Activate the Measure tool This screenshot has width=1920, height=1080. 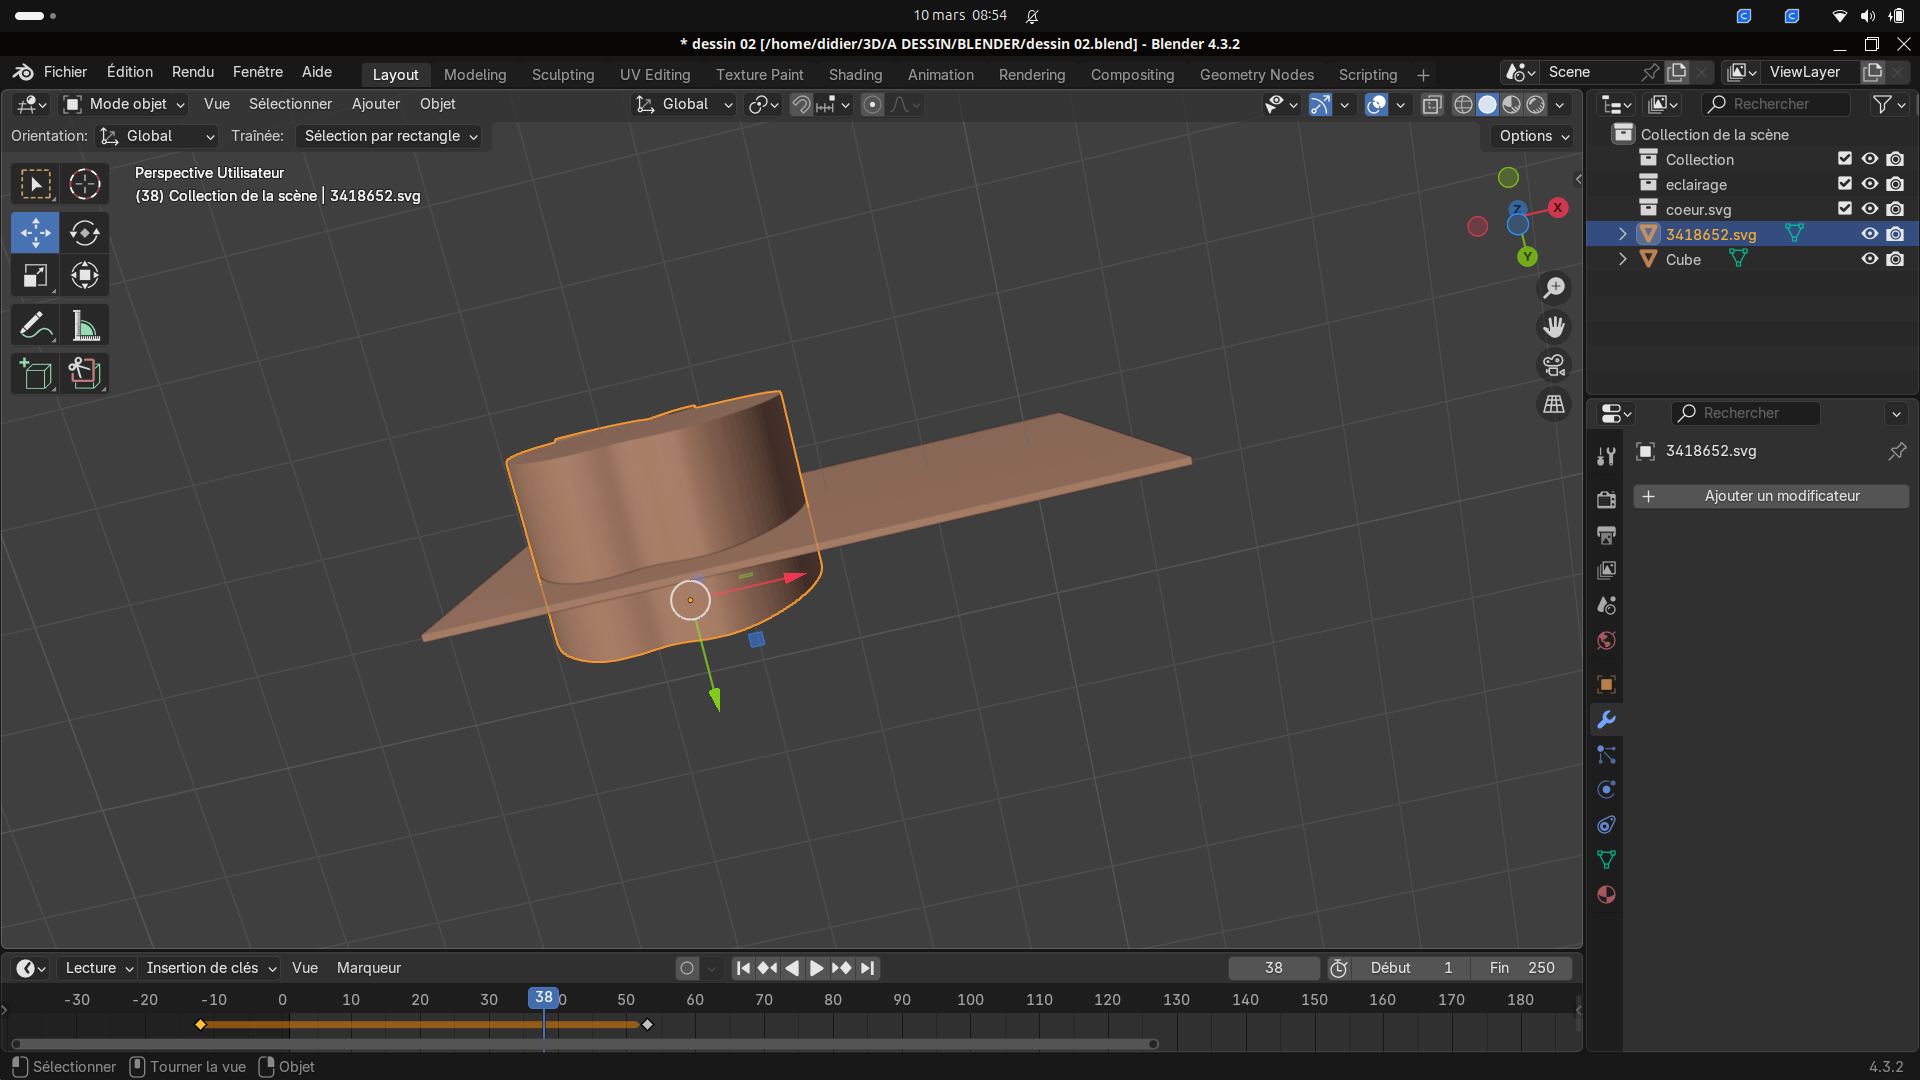84,326
